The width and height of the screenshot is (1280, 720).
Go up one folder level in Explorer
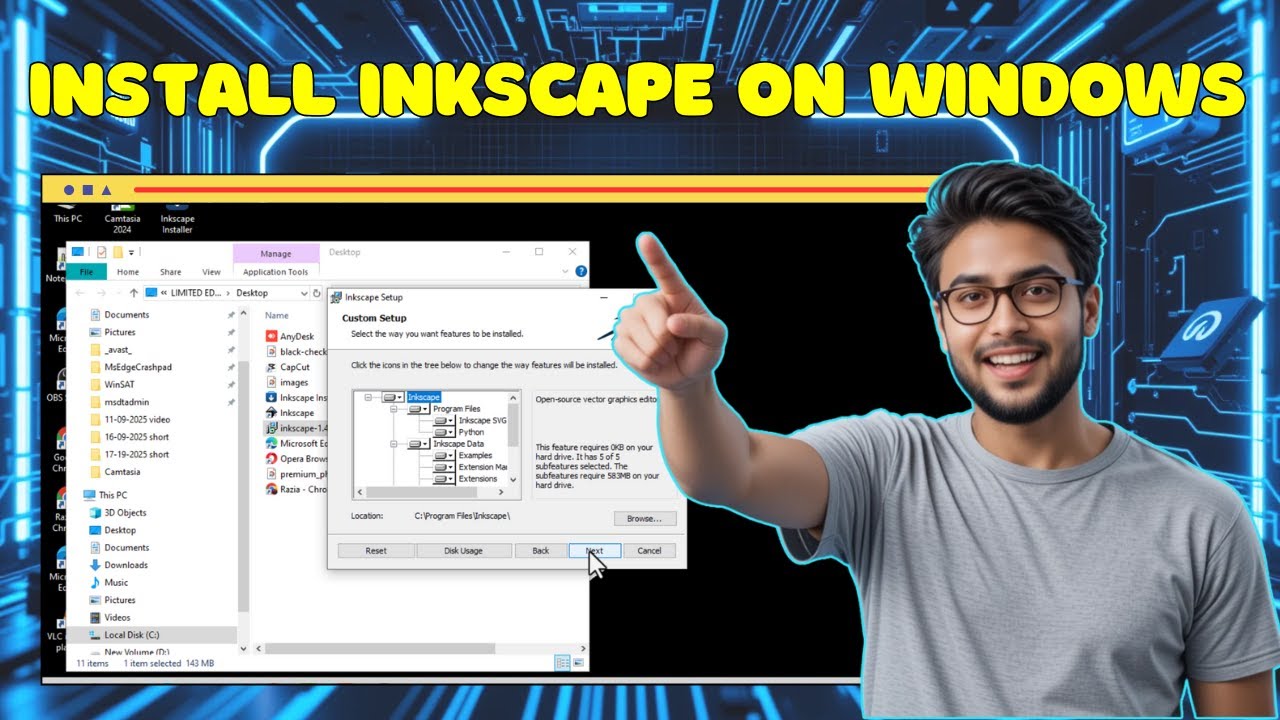point(133,293)
